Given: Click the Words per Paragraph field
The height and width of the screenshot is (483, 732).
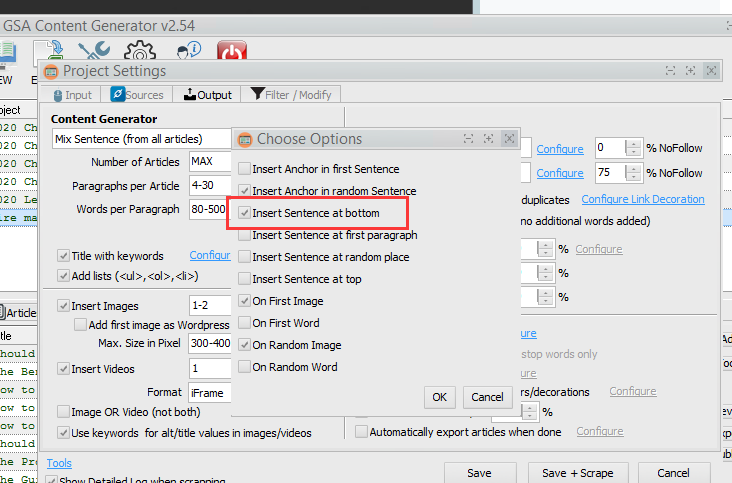Looking at the screenshot, I should coord(210,209).
